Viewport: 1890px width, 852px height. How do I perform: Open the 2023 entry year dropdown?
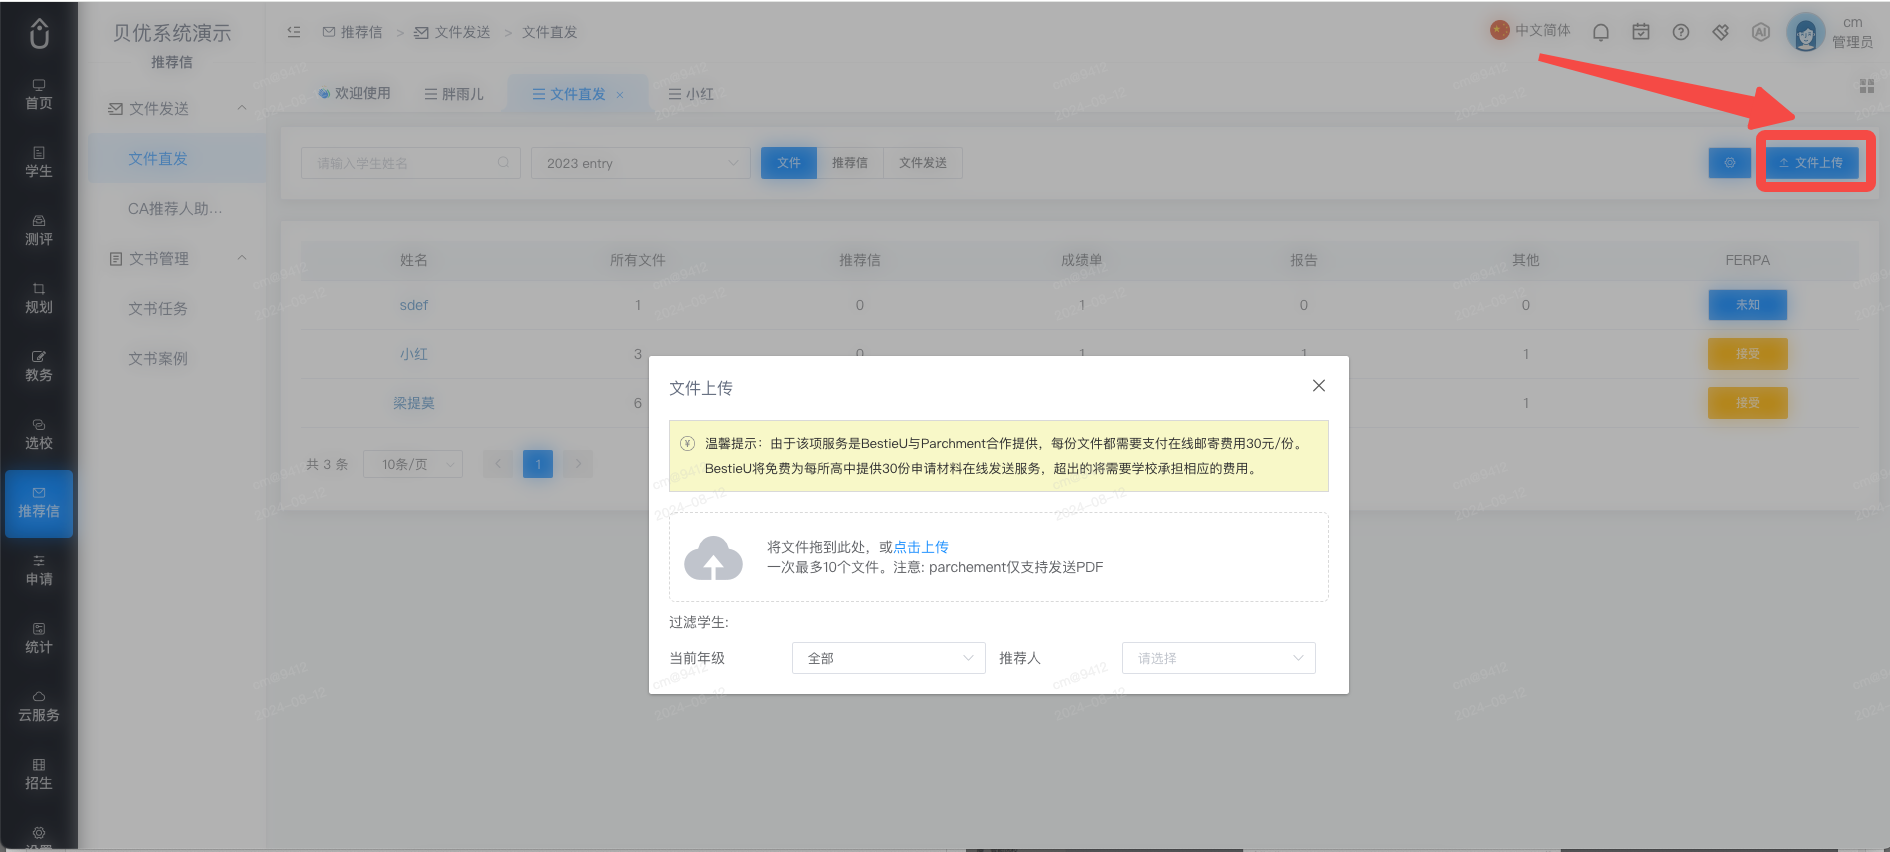[x=641, y=163]
